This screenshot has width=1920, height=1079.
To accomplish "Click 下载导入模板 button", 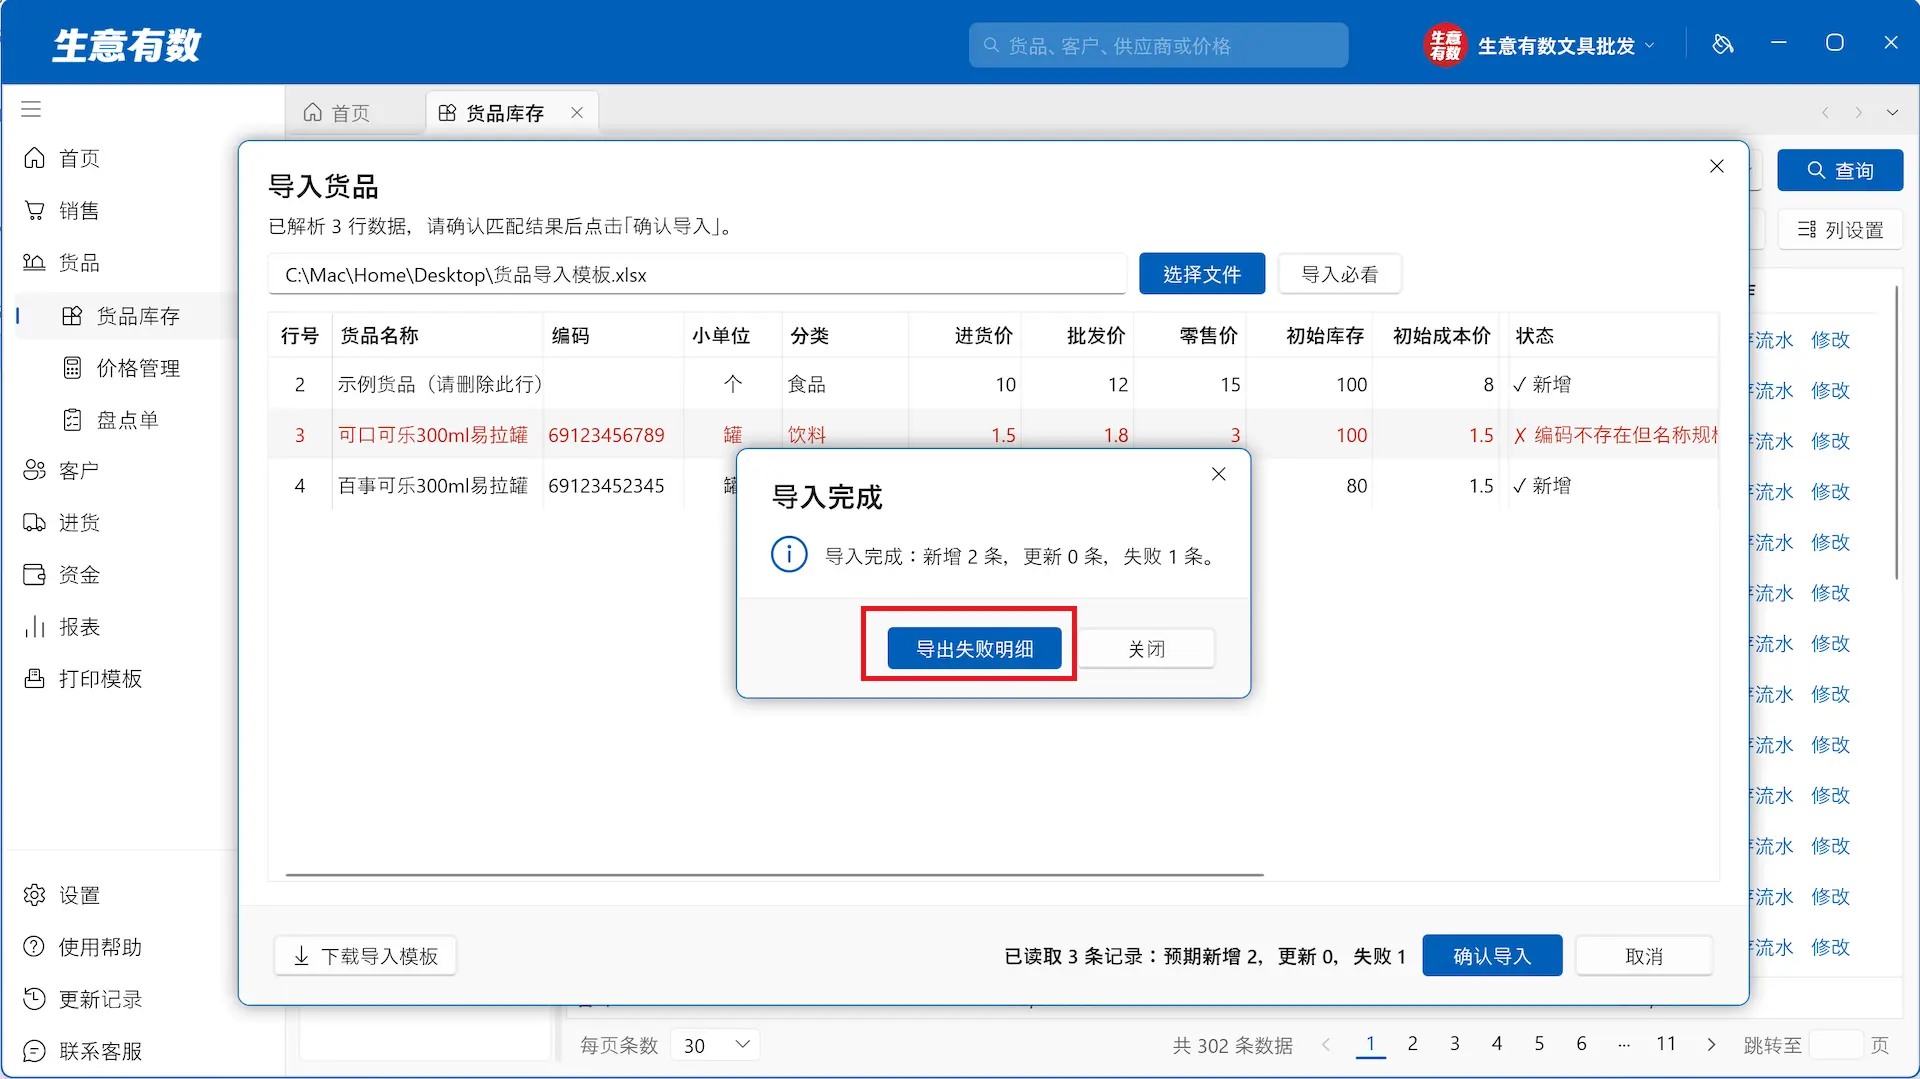I will tap(365, 956).
